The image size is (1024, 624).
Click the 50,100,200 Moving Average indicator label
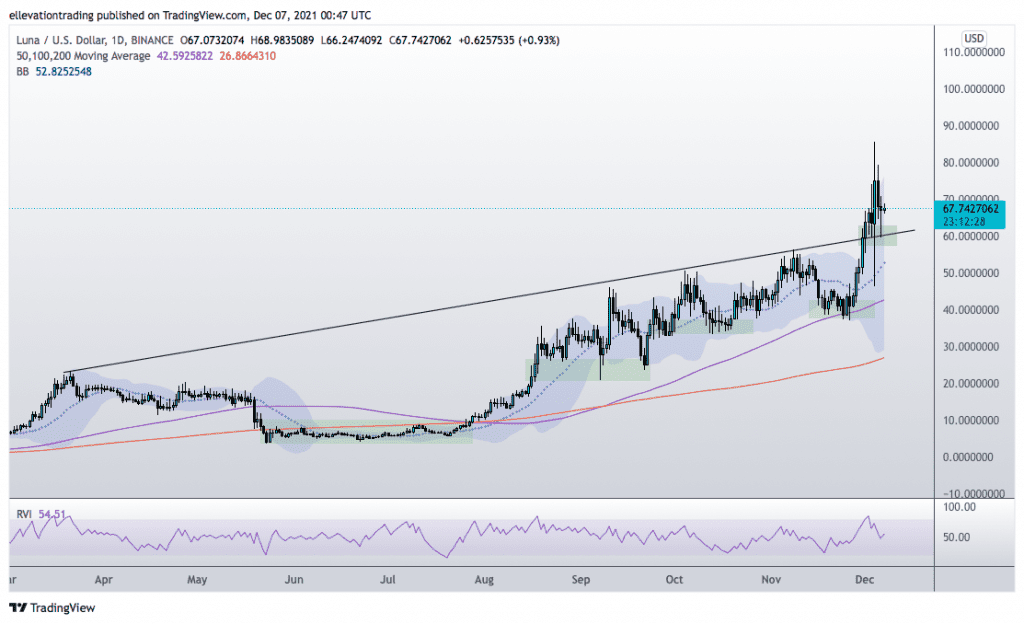tap(83, 56)
